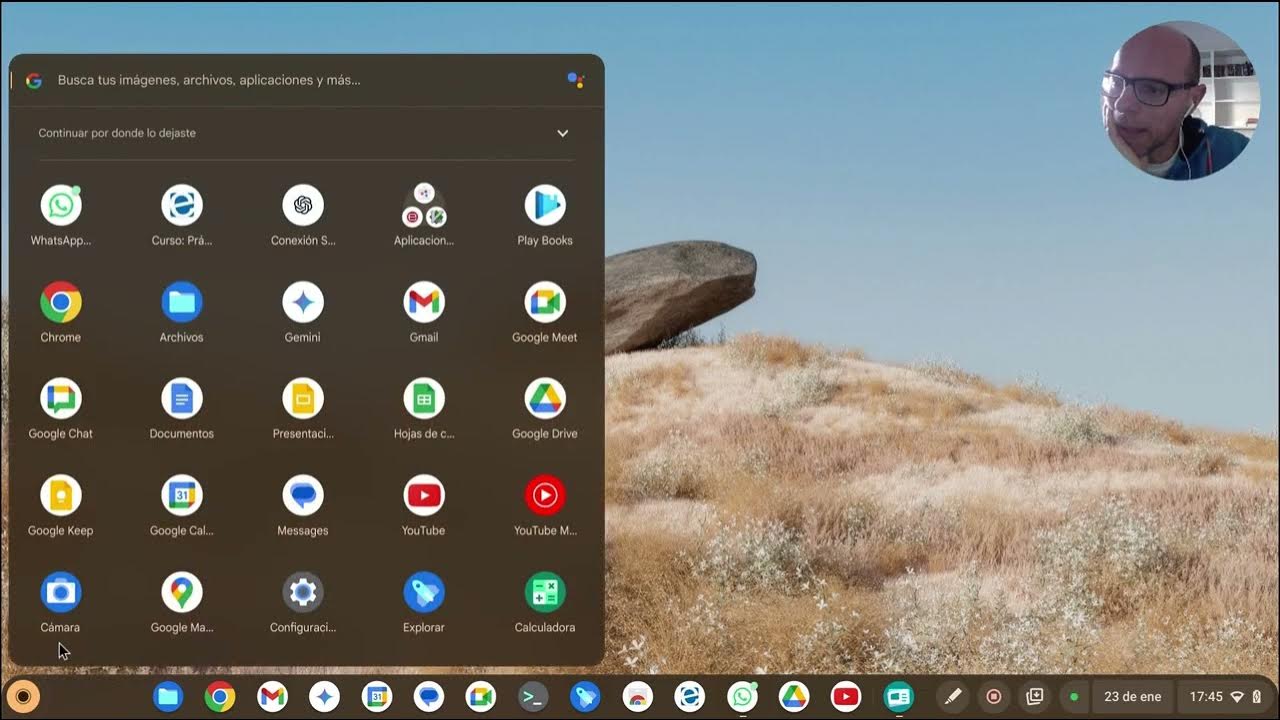
Task: Click the green privacy indicator dot
Action: 1074,696
